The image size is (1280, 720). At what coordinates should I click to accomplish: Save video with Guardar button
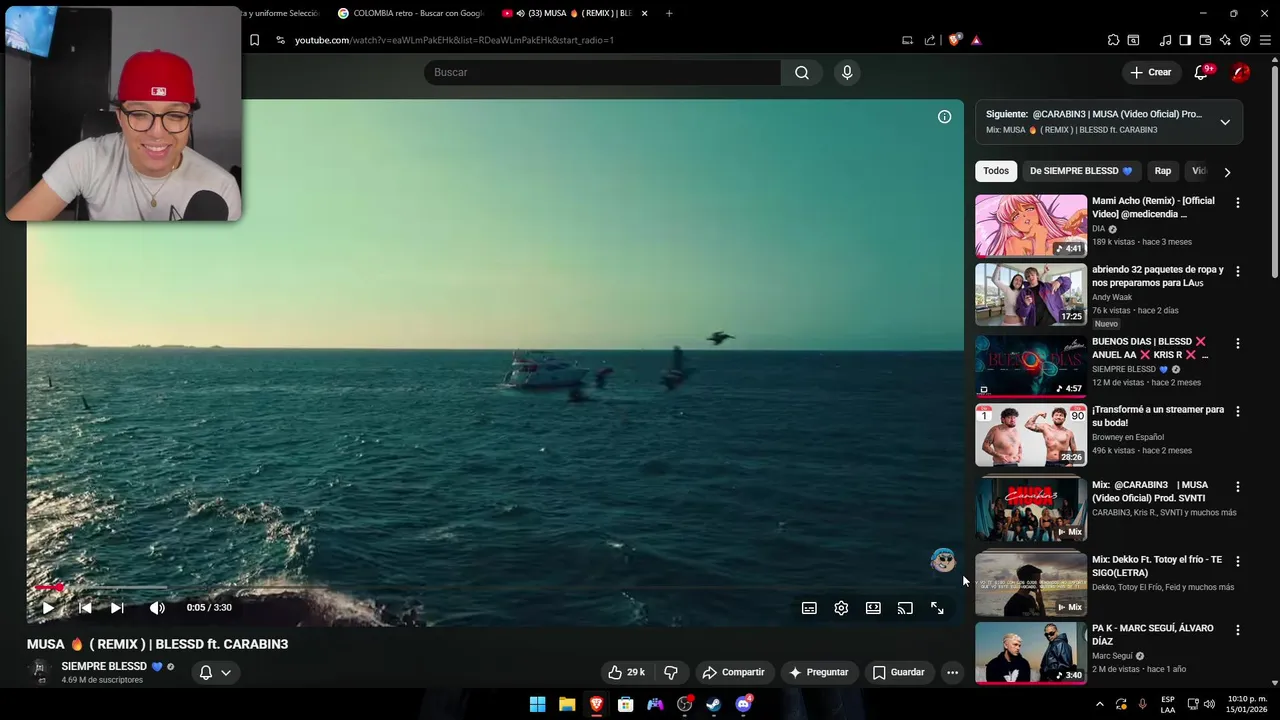point(899,672)
